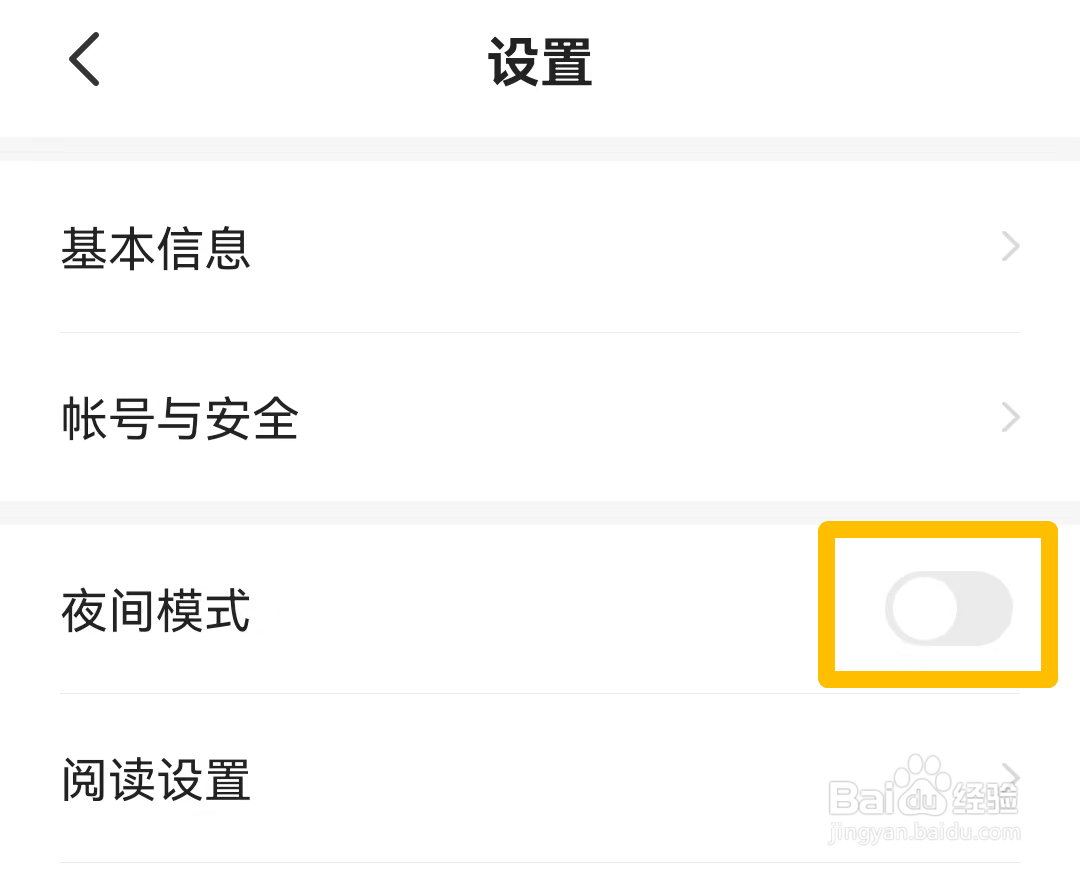Click the jingyan.baidu.com watermark link
Viewport: 1080px width, 869px height.
[x=923, y=833]
